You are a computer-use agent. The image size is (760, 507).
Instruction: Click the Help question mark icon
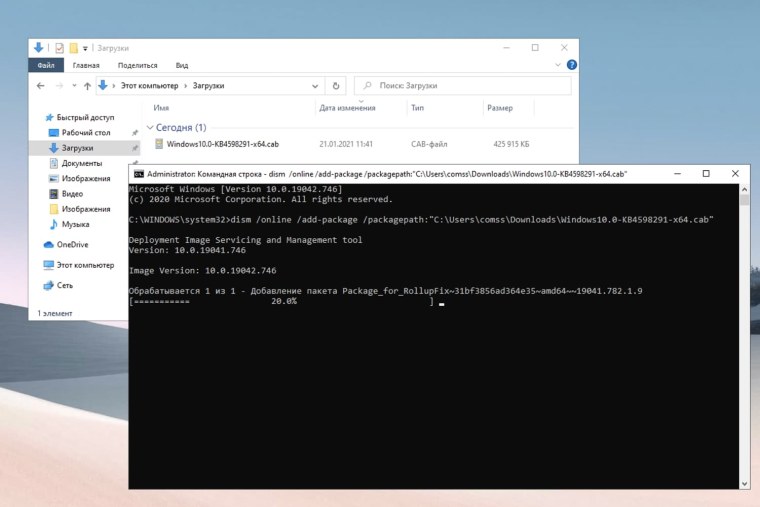(x=571, y=66)
